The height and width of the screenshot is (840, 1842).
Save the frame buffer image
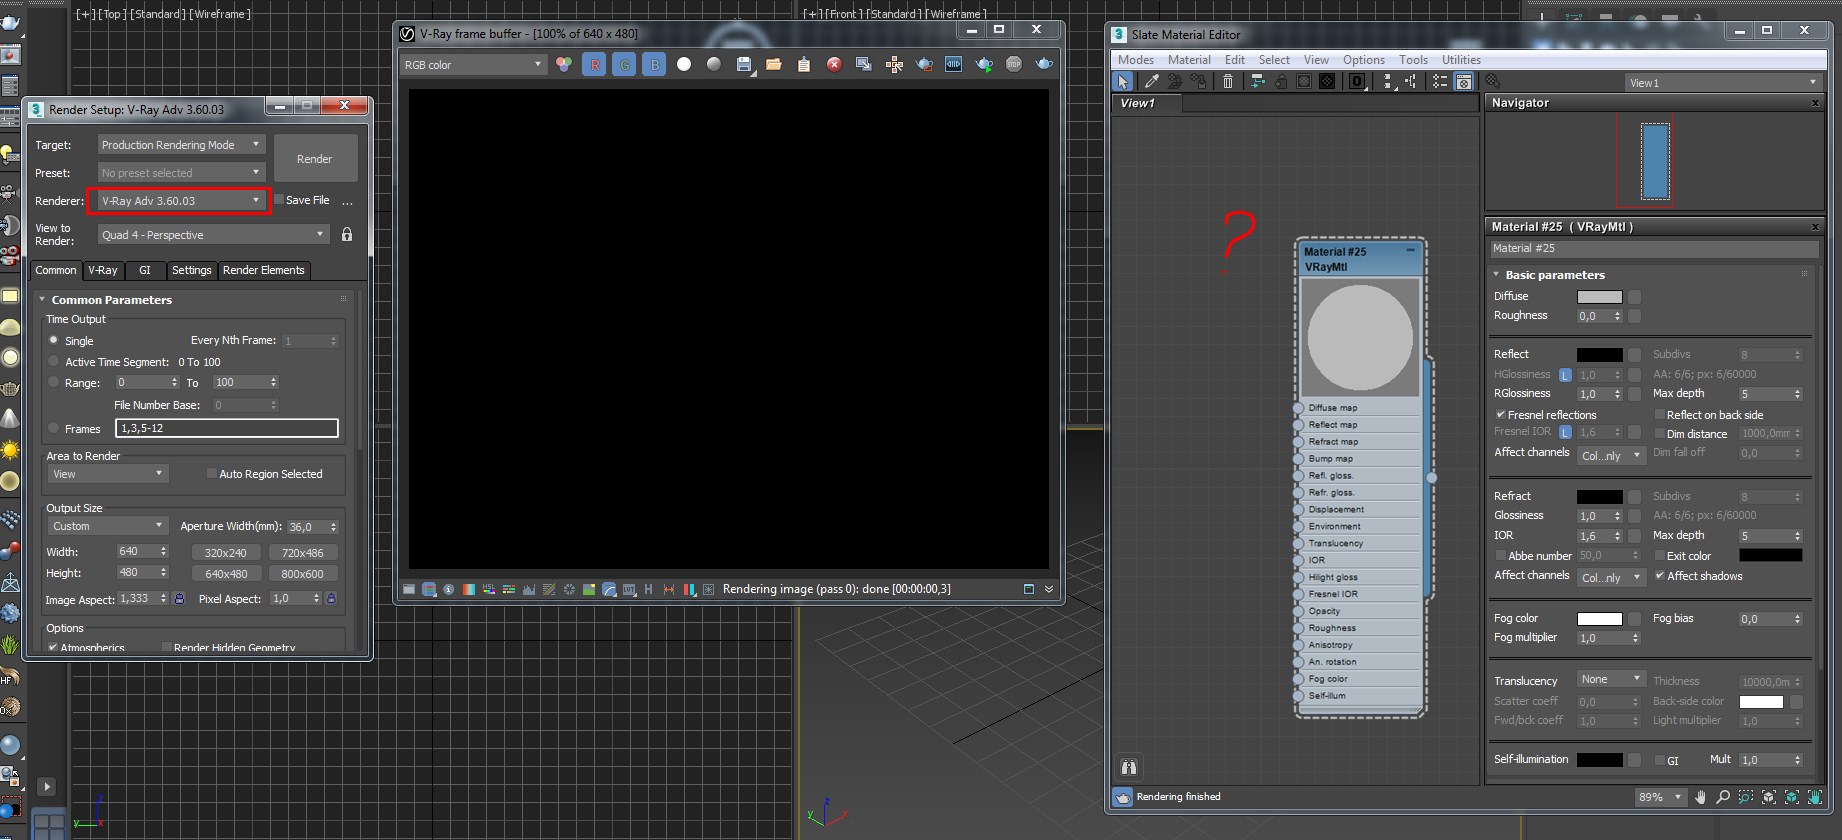pyautogui.click(x=743, y=64)
